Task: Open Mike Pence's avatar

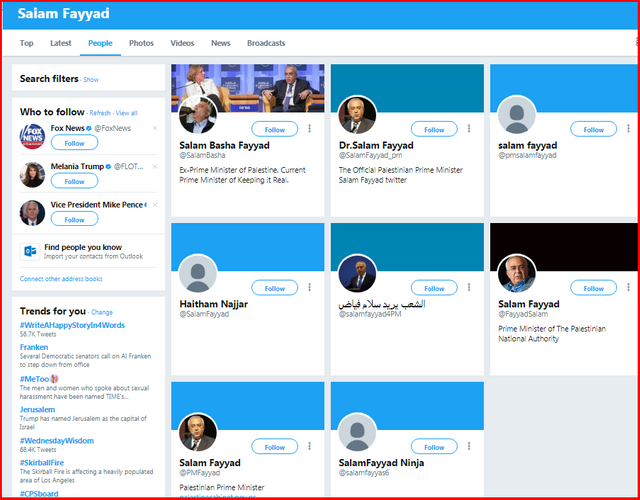Action: click(x=32, y=213)
